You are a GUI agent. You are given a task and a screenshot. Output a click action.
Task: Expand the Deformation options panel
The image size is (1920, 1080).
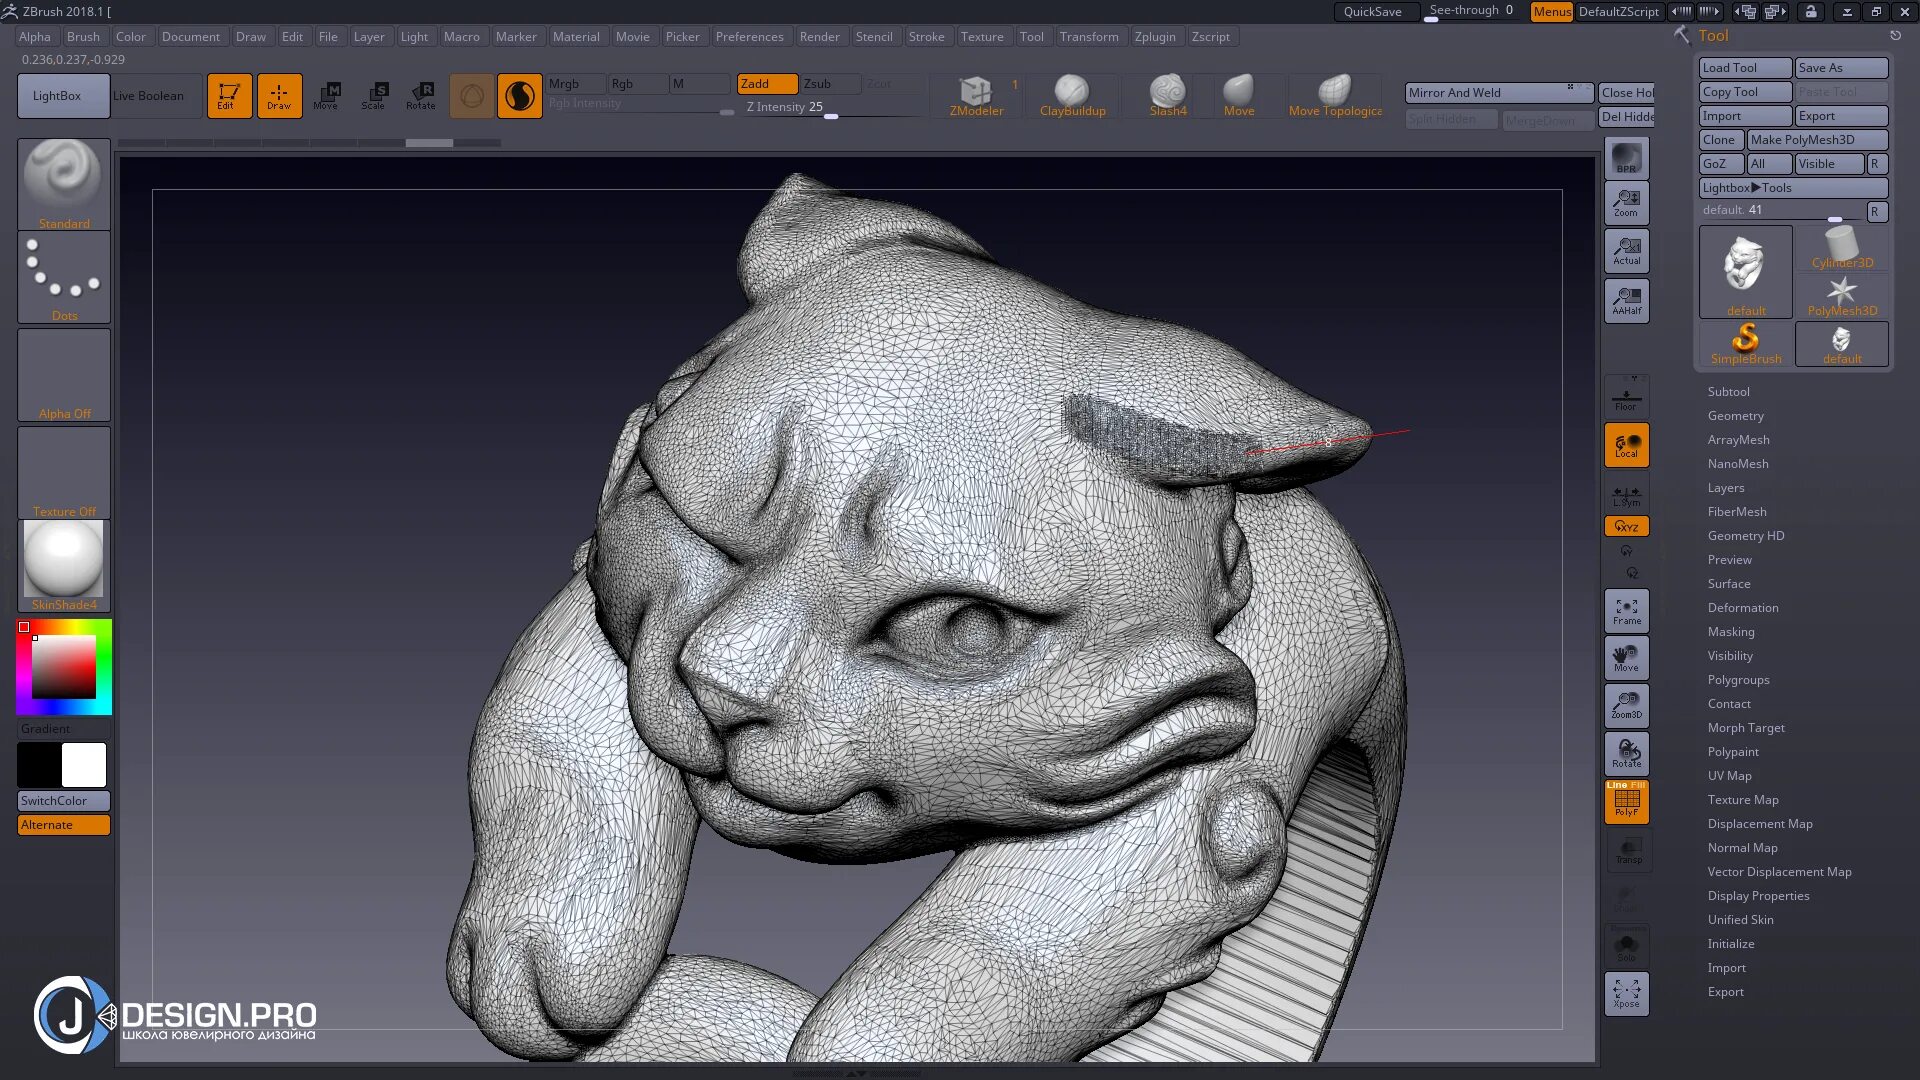(x=1742, y=607)
